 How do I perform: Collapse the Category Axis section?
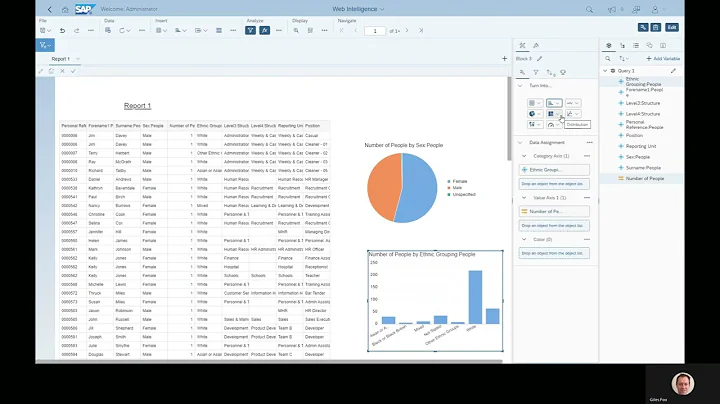point(524,156)
